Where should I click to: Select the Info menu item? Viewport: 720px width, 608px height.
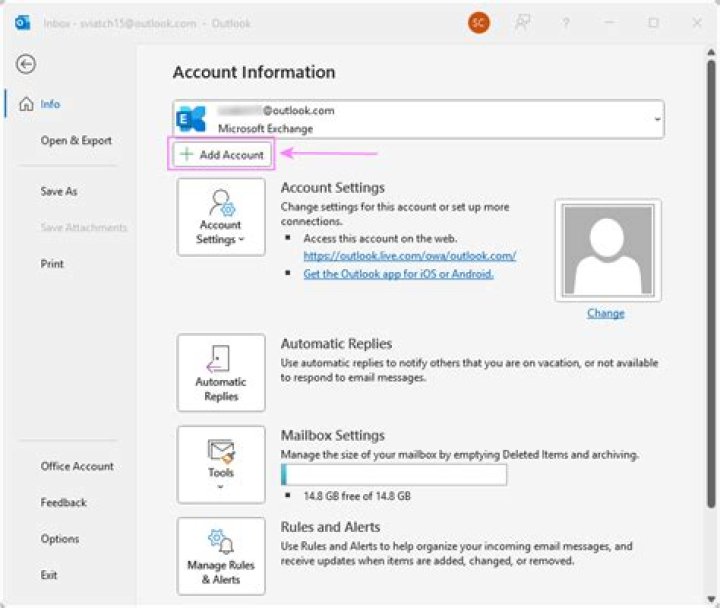(x=50, y=104)
